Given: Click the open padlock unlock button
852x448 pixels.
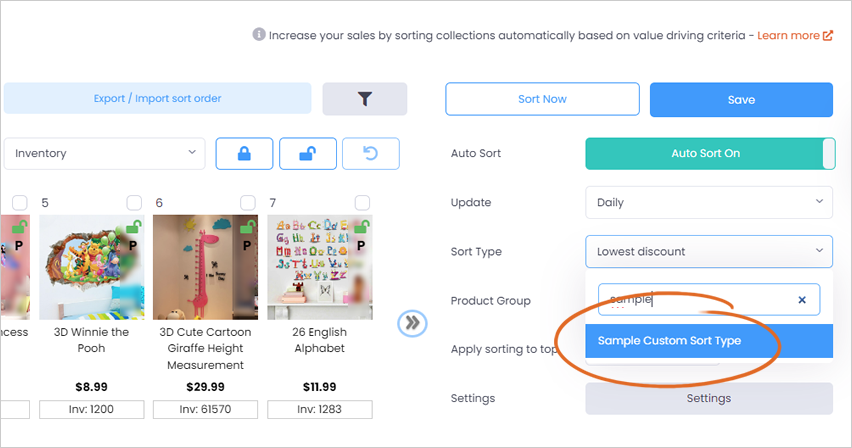Looking at the screenshot, I should [308, 154].
